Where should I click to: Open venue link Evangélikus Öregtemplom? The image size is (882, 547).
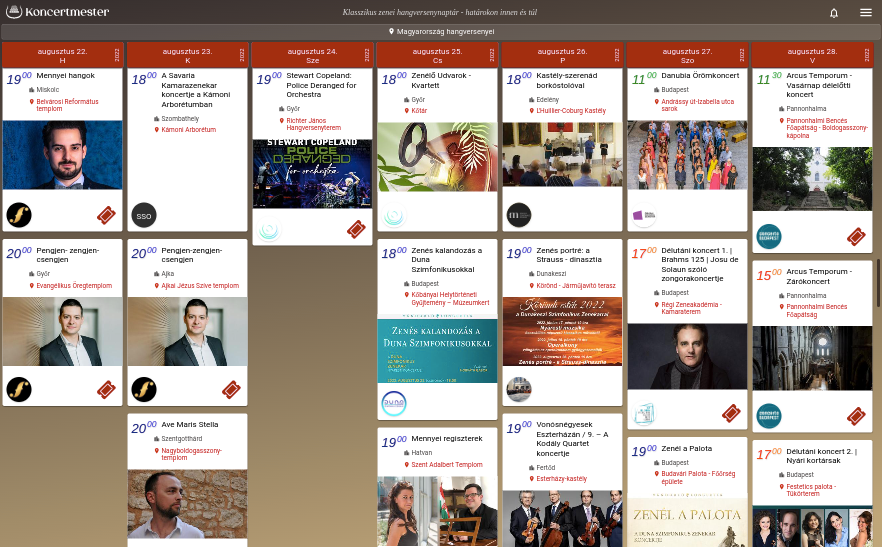pyautogui.click(x=74, y=286)
